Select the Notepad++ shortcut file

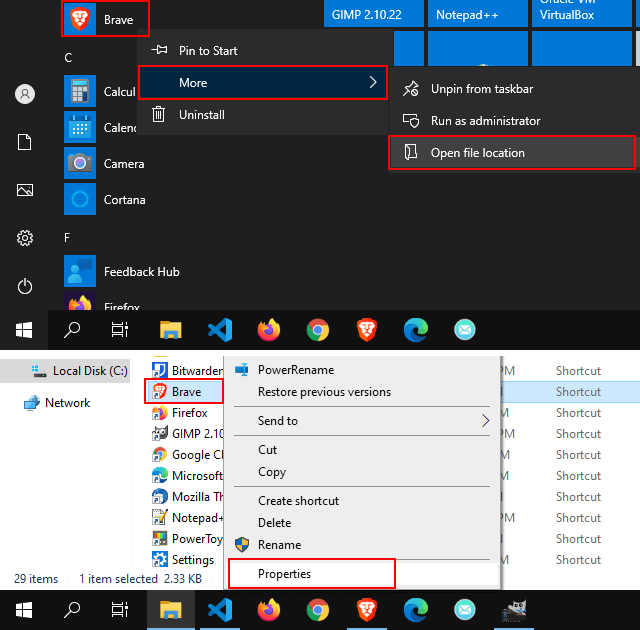tap(187, 518)
